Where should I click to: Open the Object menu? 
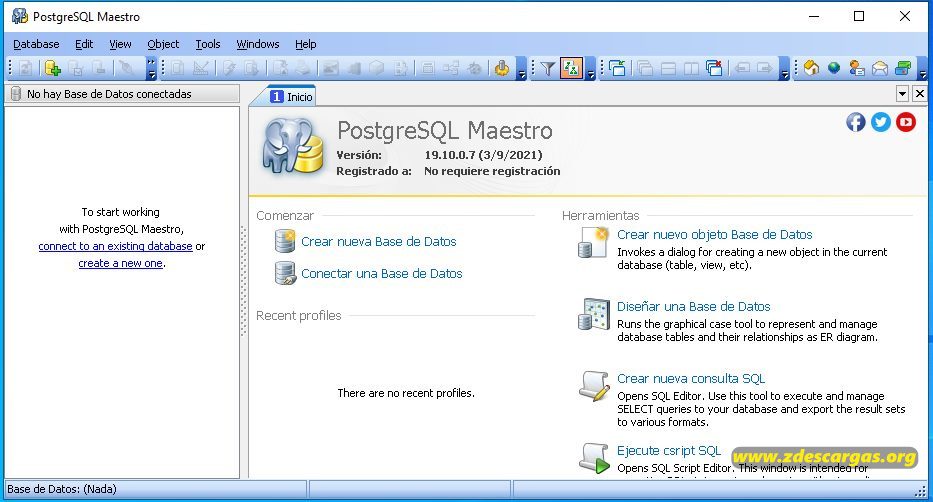(163, 44)
